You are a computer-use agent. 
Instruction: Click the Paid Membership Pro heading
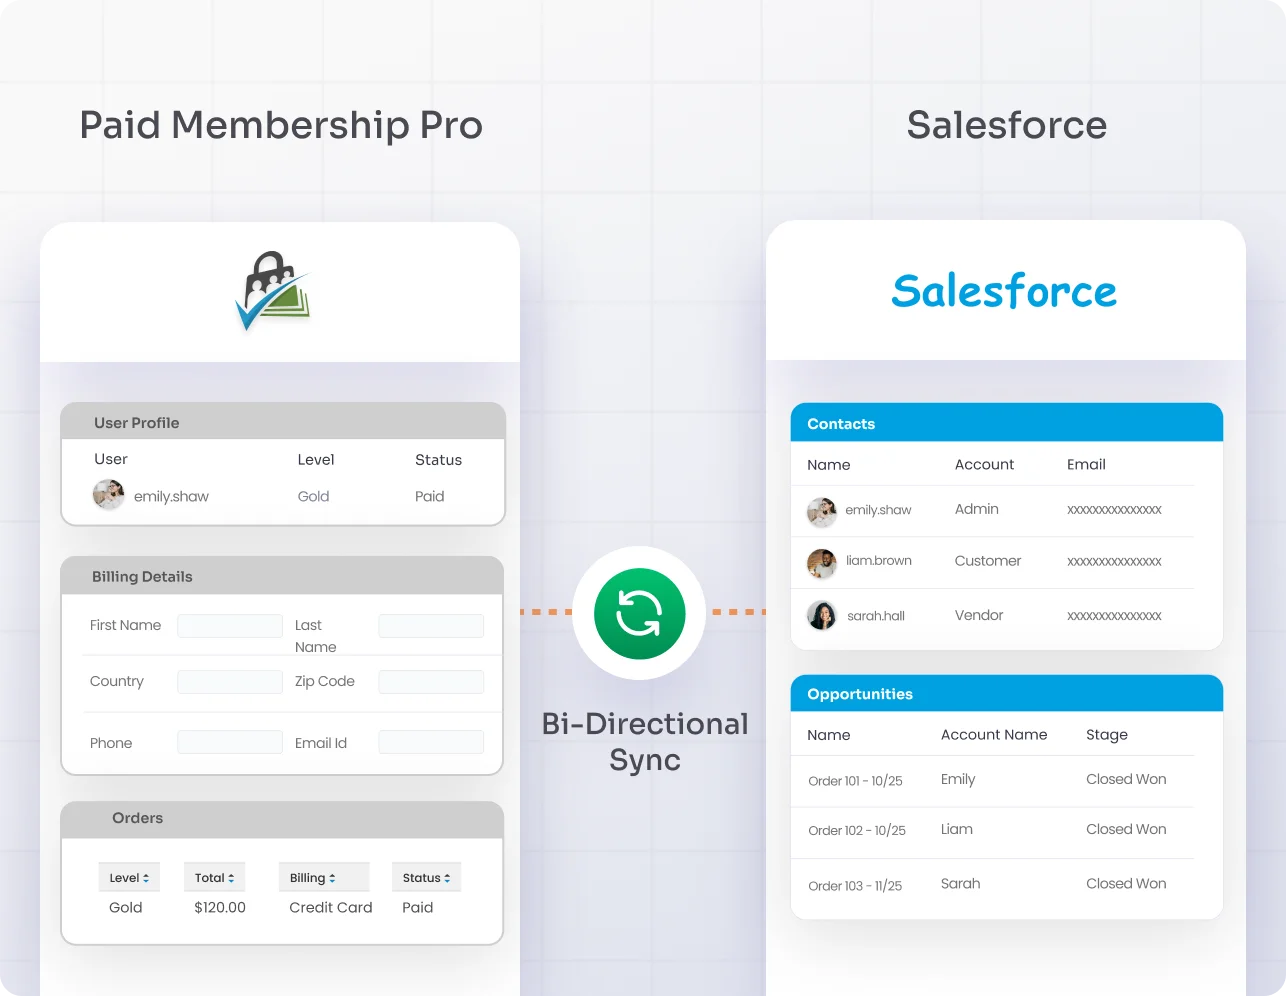pos(281,125)
